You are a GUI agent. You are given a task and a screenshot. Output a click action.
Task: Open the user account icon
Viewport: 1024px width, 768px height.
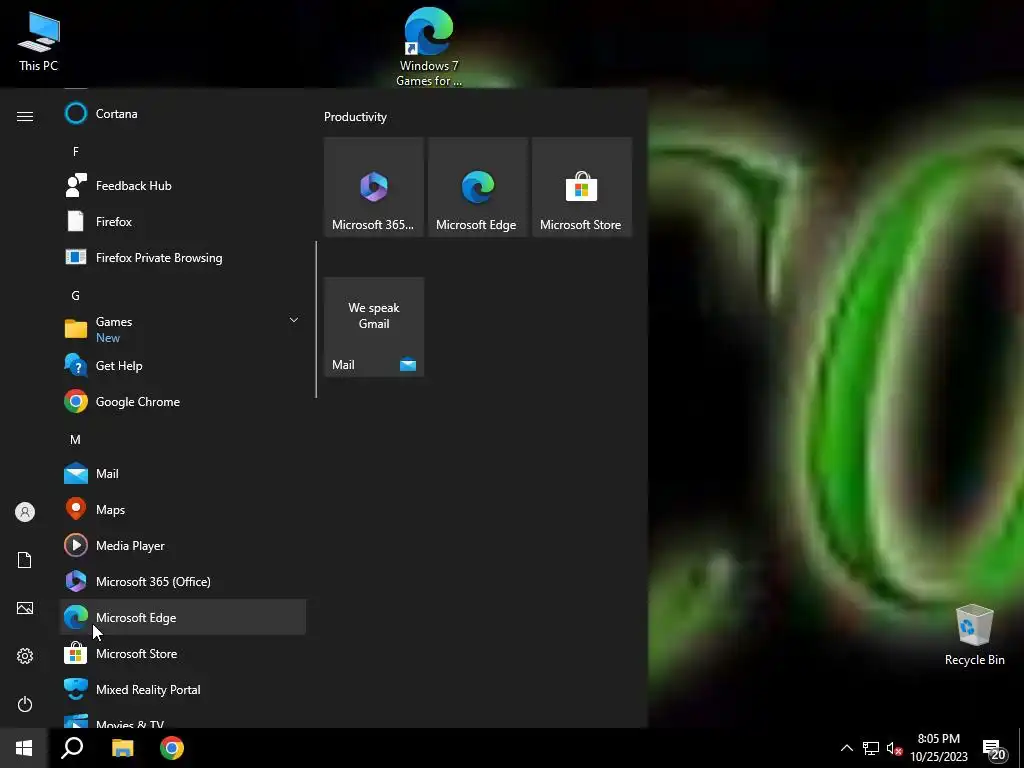pos(25,512)
